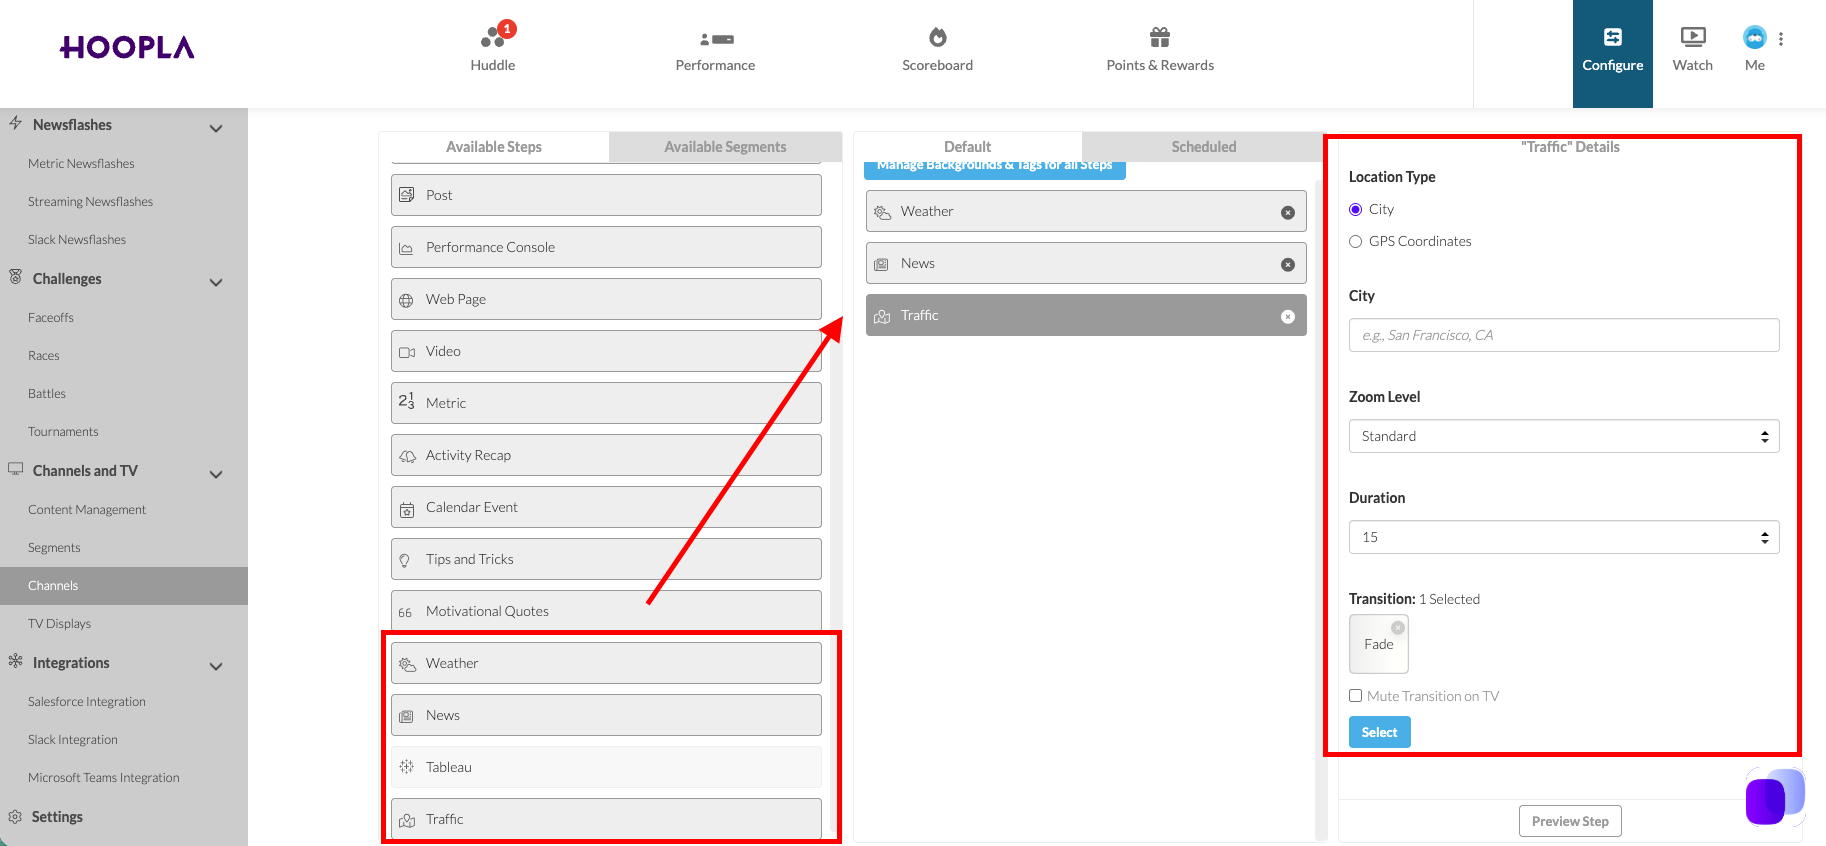
Task: Remove the Fade transition using its X icon
Action: point(1398,628)
